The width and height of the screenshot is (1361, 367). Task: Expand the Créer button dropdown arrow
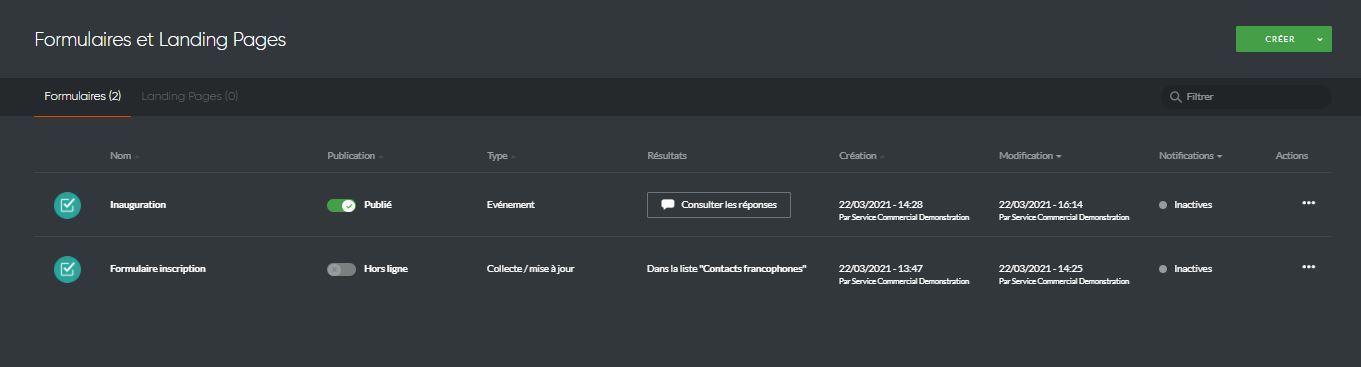(1320, 39)
